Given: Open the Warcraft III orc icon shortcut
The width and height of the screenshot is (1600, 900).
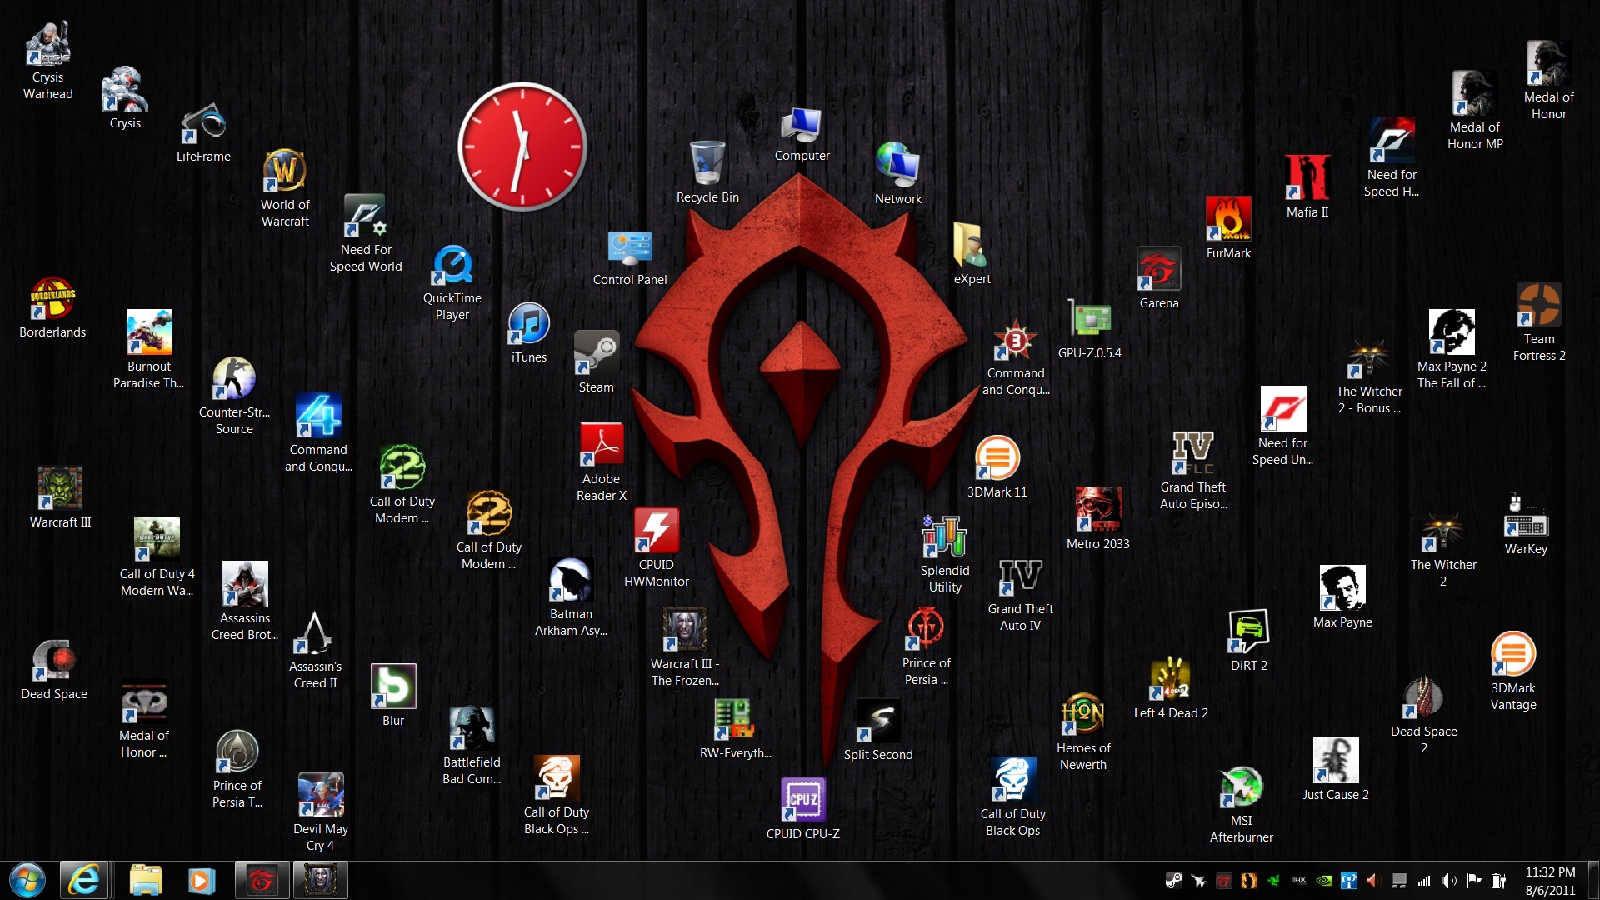Looking at the screenshot, I should [x=60, y=498].
